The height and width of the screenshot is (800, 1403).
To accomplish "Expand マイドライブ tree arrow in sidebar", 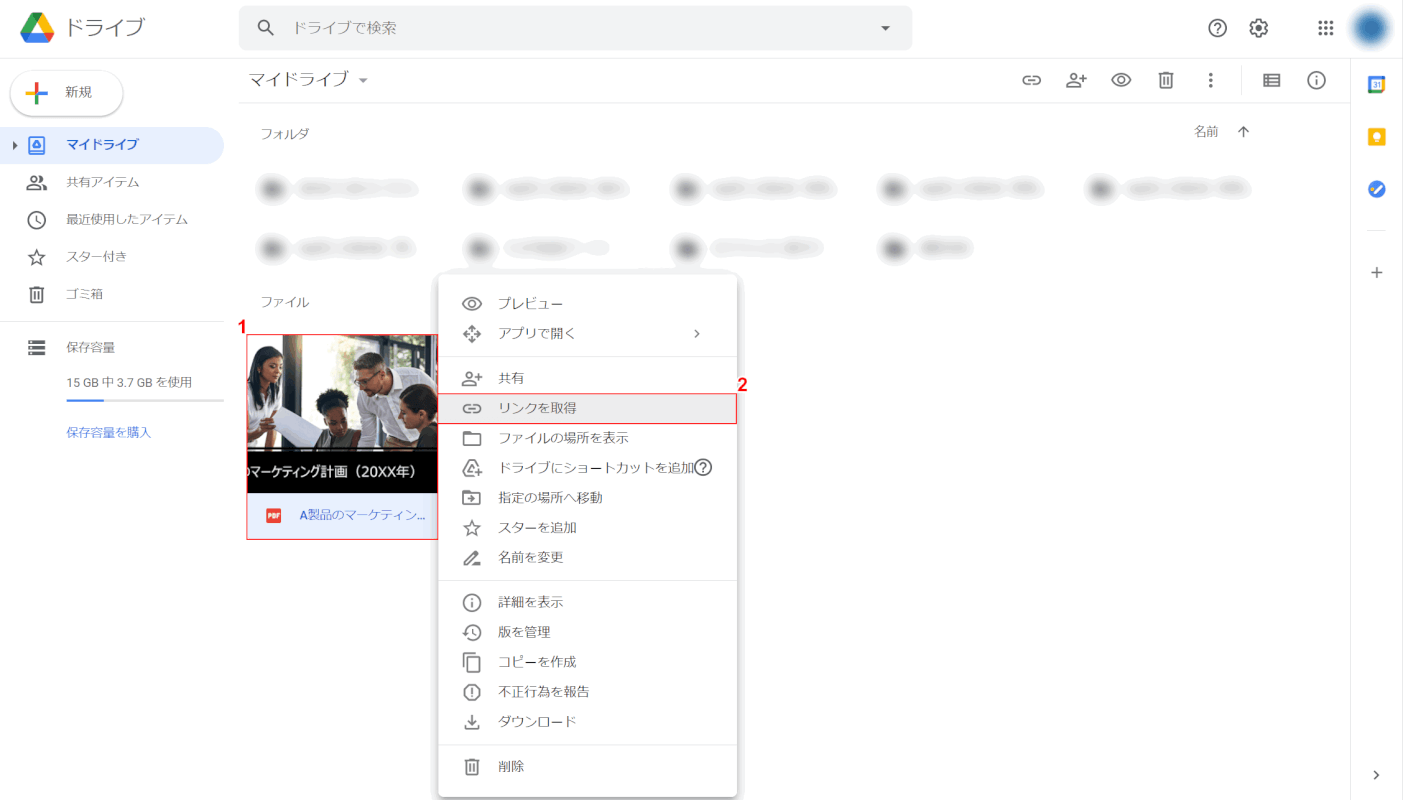I will coord(15,145).
